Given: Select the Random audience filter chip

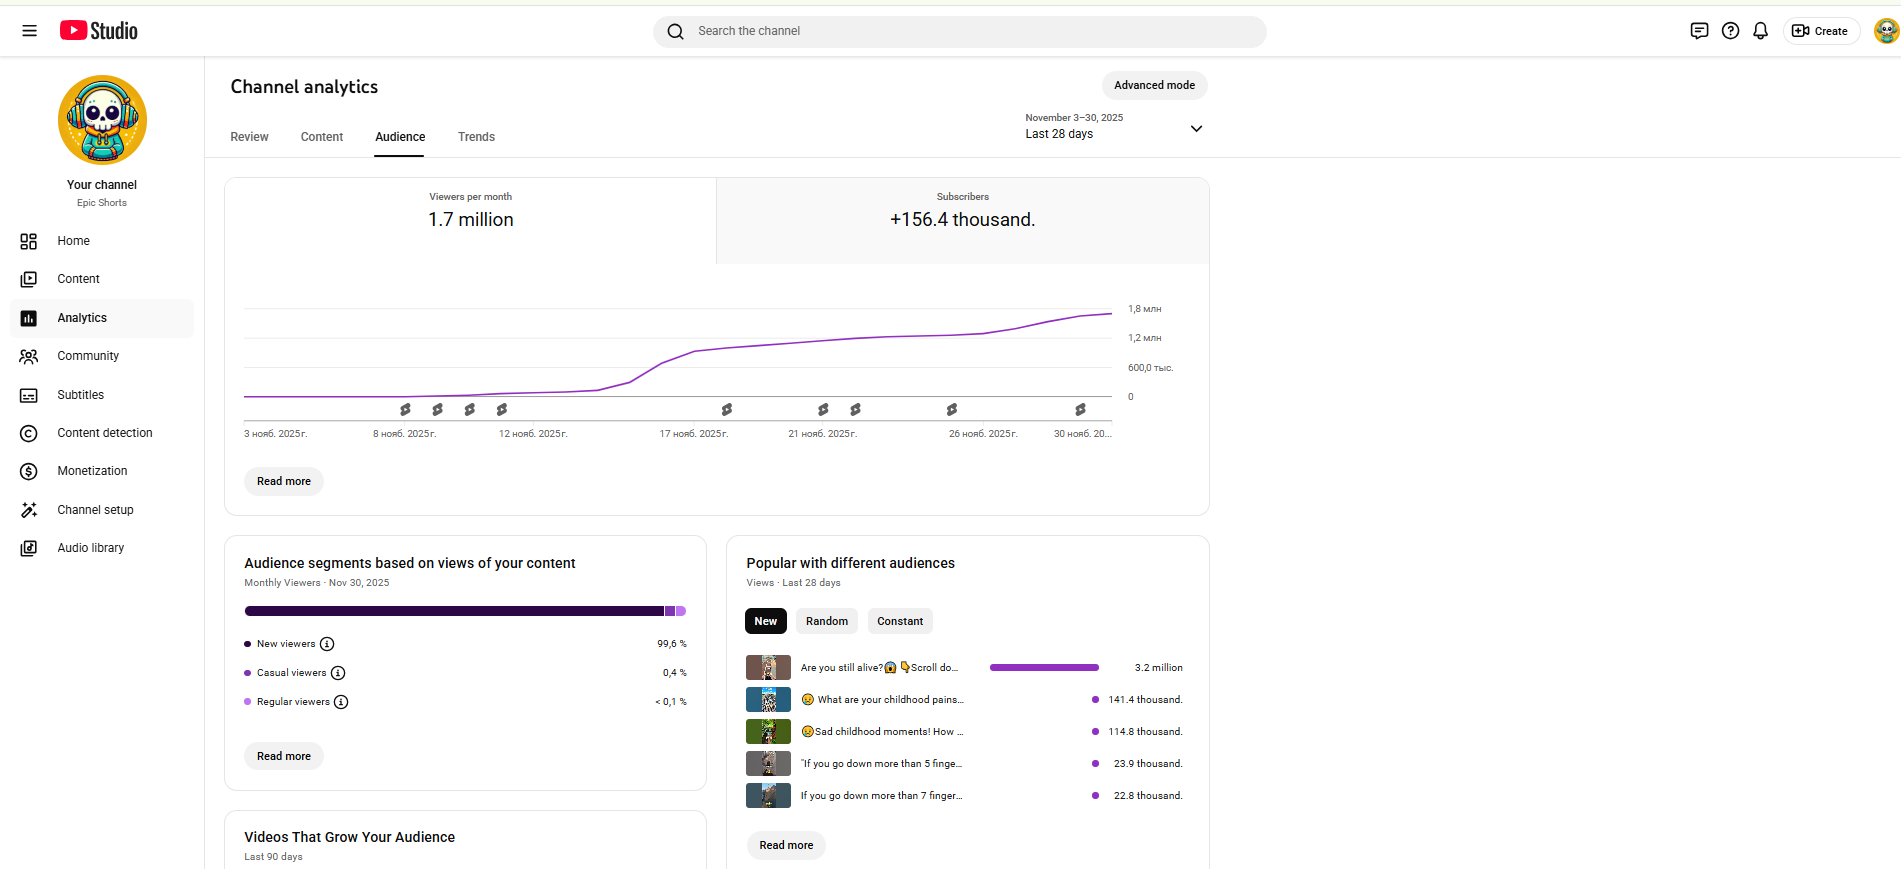Looking at the screenshot, I should [x=826, y=621].
